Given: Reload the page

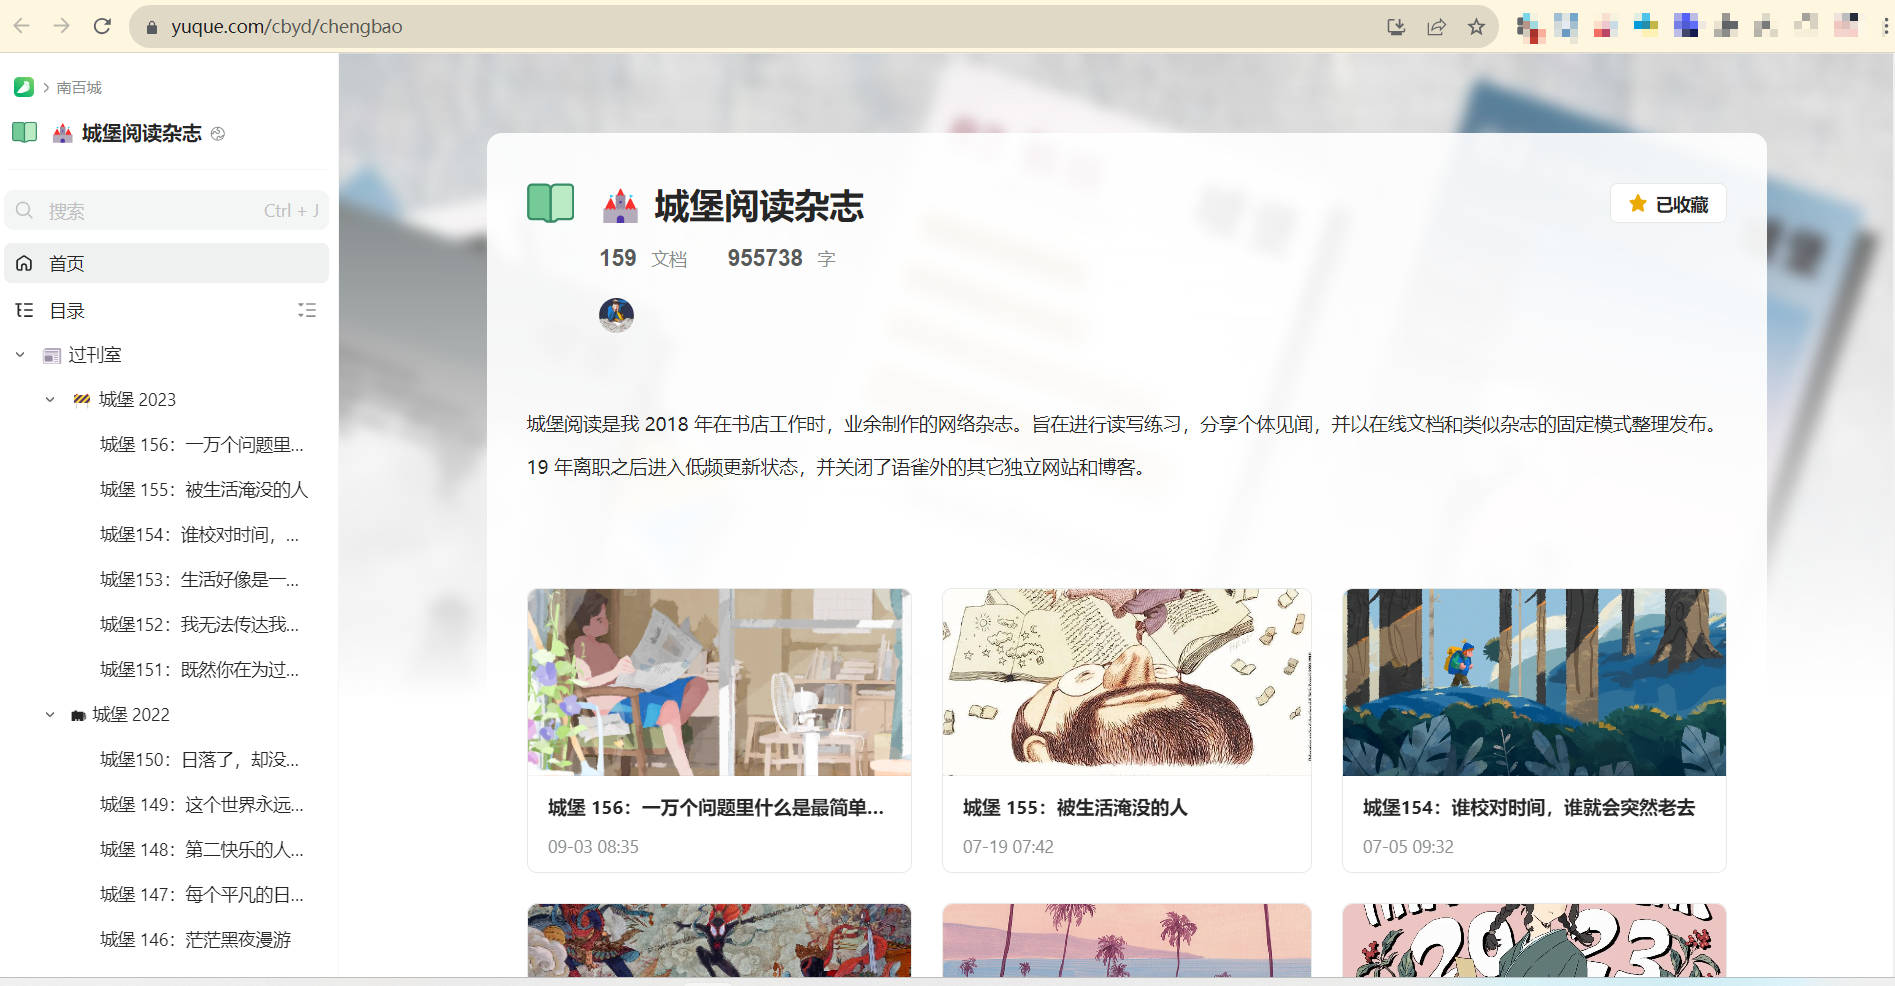Looking at the screenshot, I should [x=102, y=26].
